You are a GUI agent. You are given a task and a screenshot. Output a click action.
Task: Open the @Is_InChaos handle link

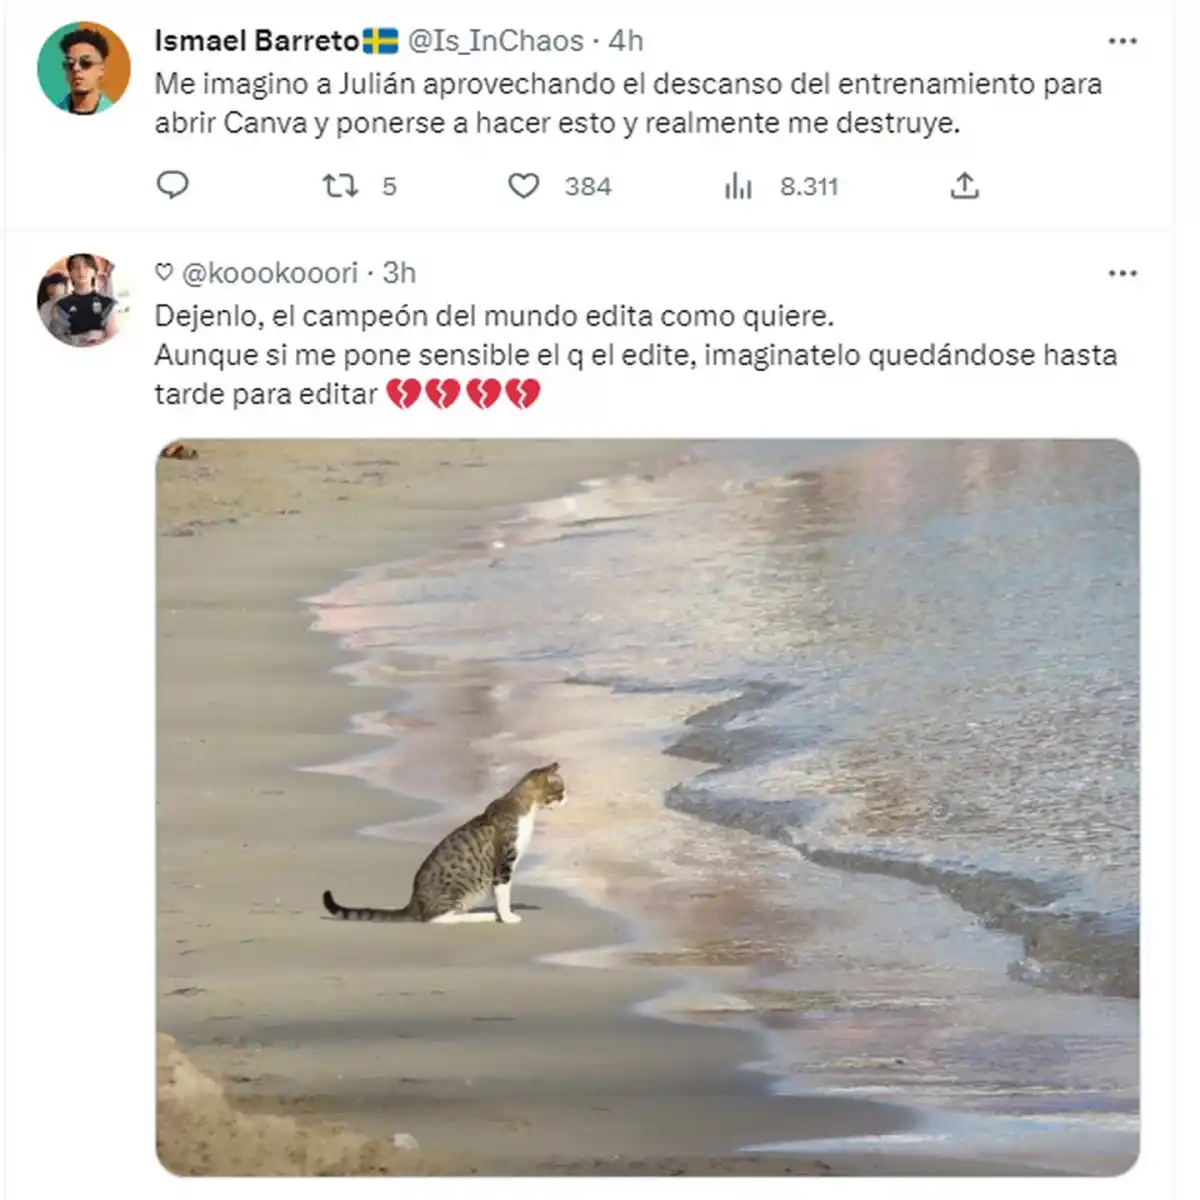pyautogui.click(x=495, y=41)
